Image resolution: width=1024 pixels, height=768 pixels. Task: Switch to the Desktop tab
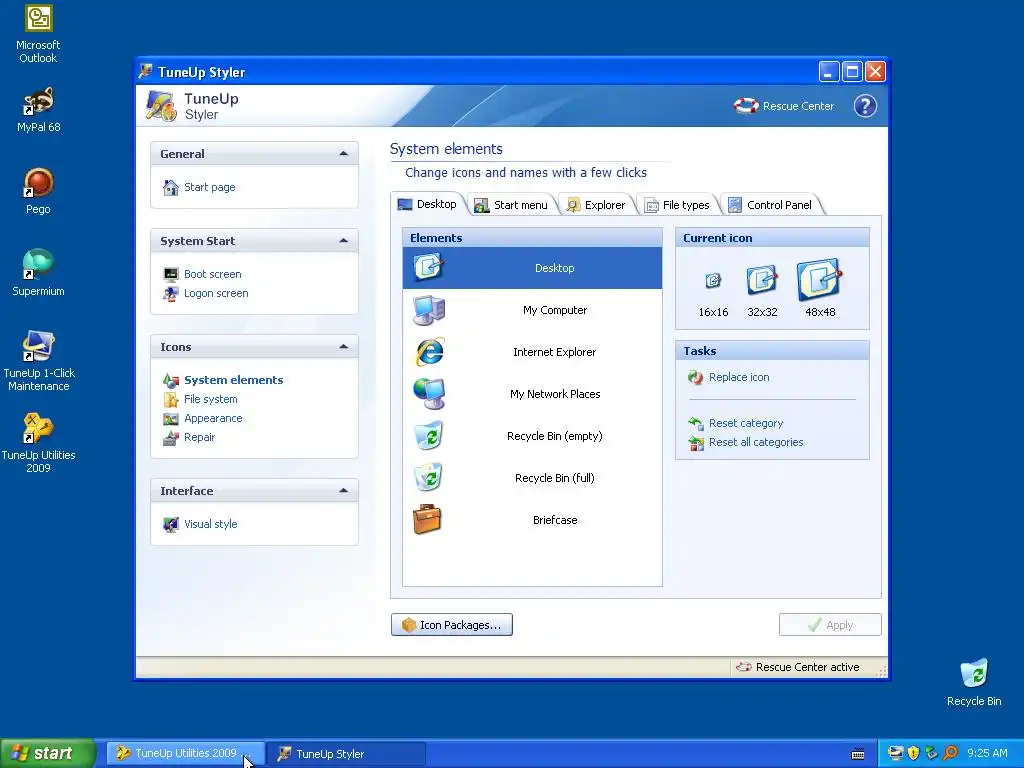point(428,204)
